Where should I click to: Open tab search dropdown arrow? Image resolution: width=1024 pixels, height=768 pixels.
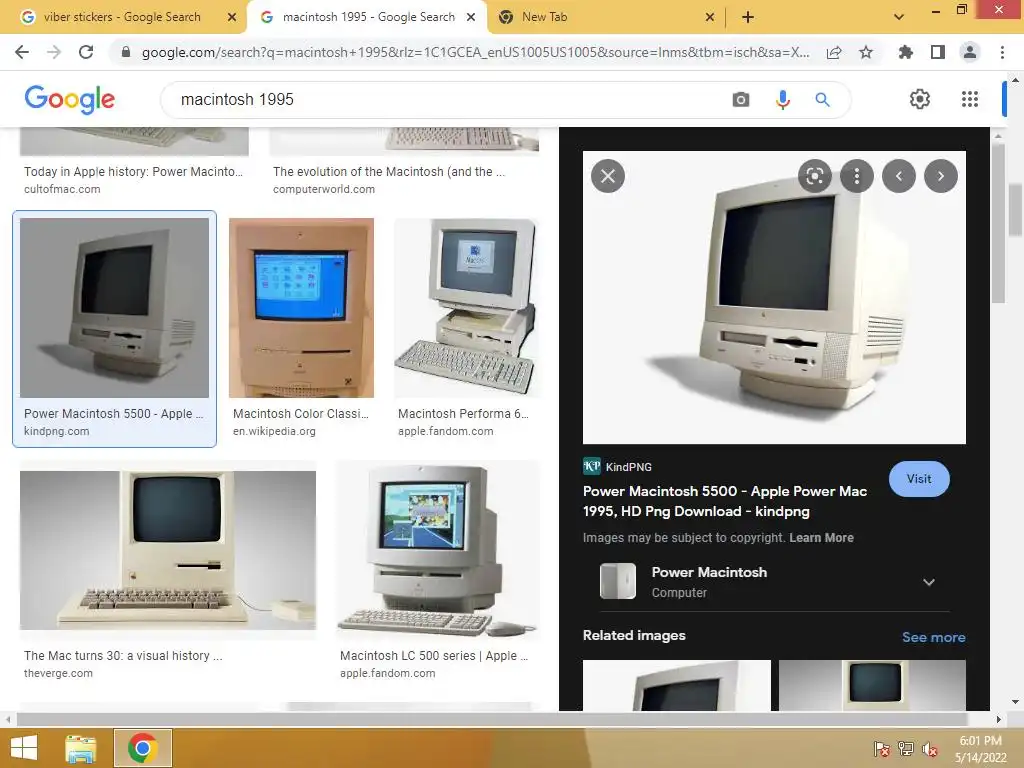click(x=899, y=17)
